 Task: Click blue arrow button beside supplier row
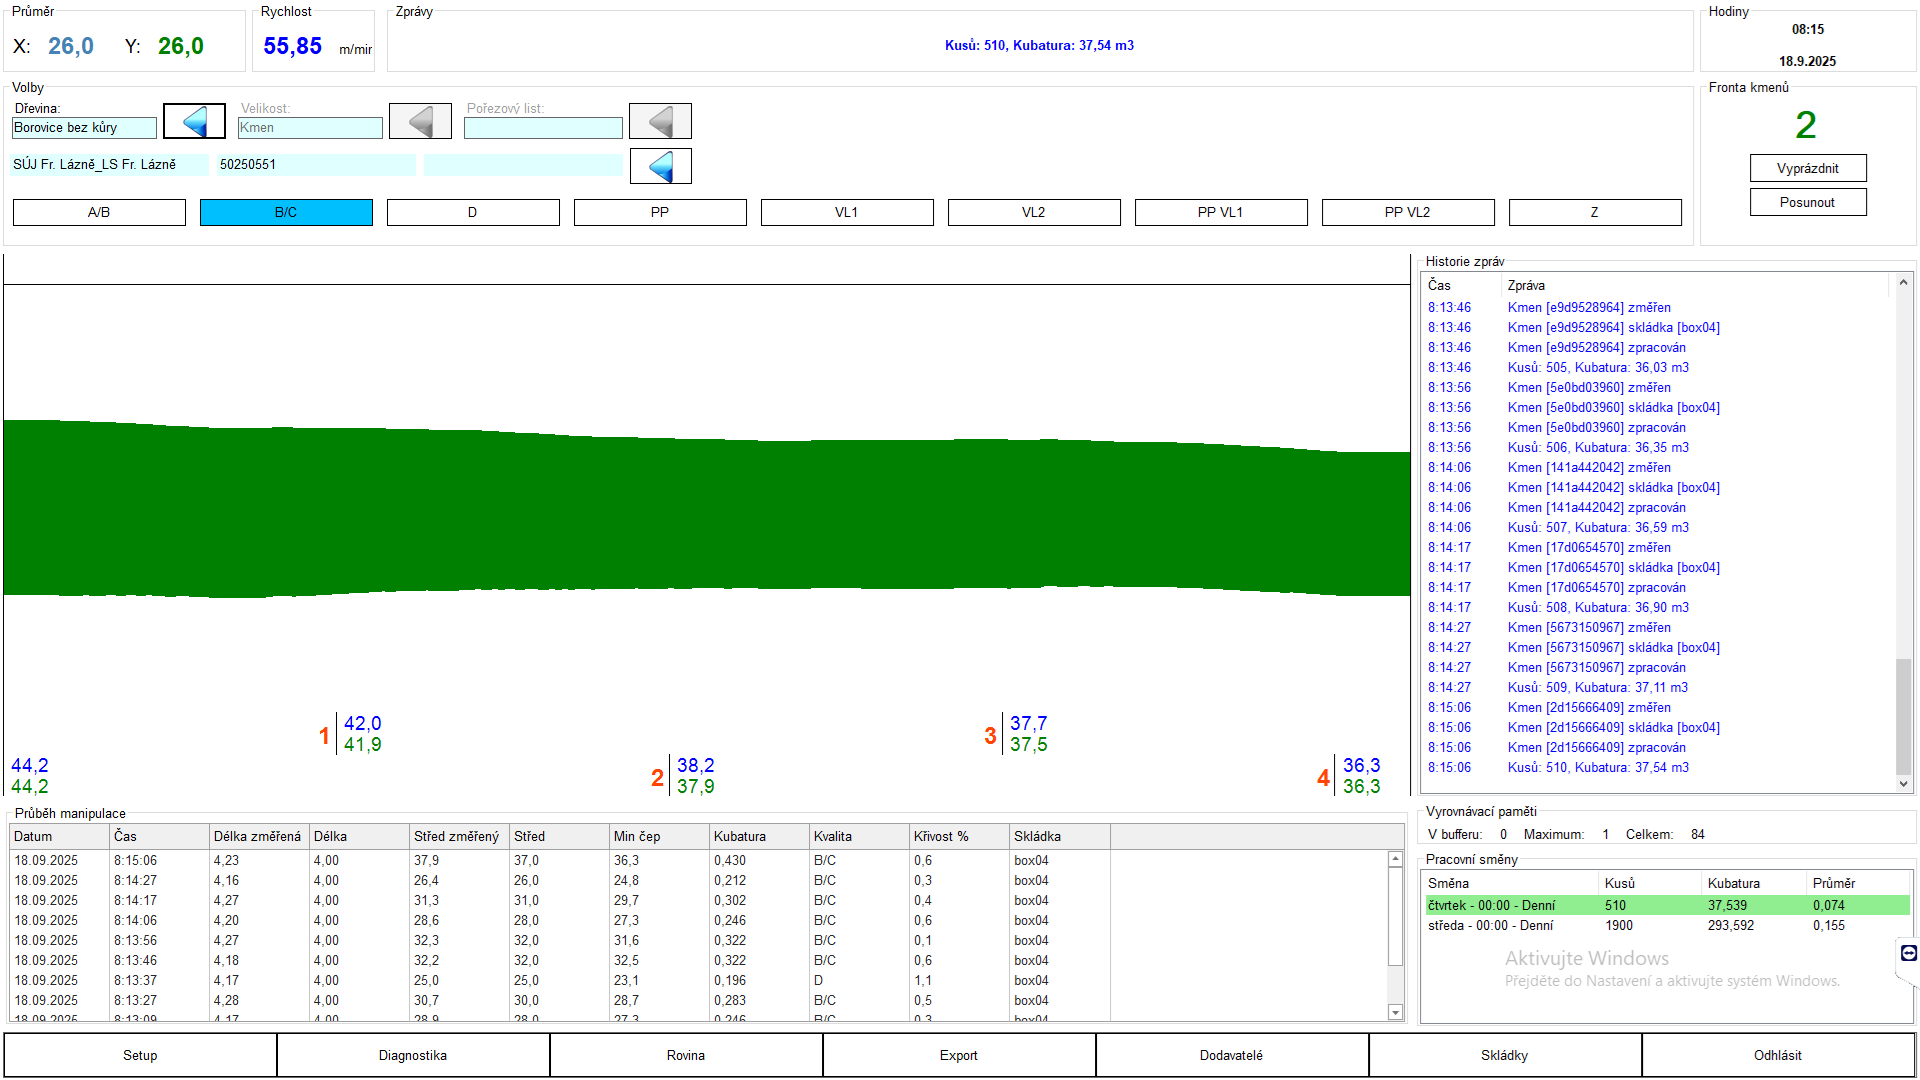pos(660,166)
